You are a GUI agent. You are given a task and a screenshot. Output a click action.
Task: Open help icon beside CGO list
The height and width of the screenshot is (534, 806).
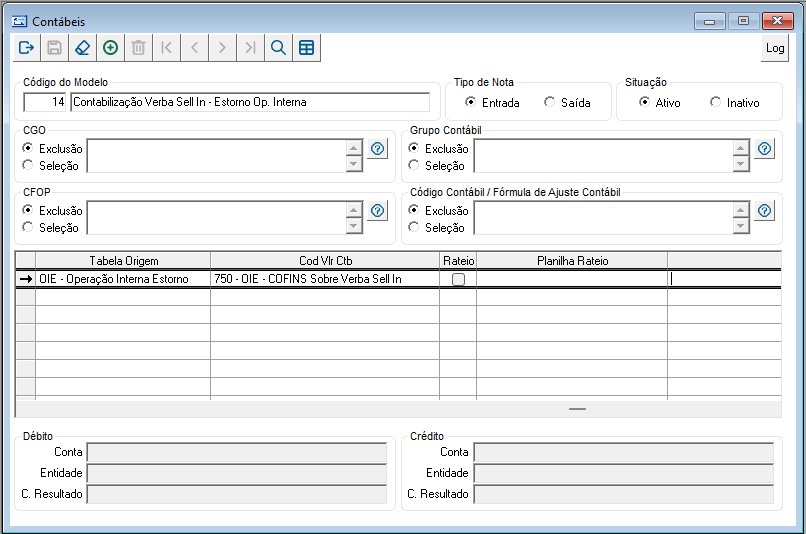coord(377,149)
